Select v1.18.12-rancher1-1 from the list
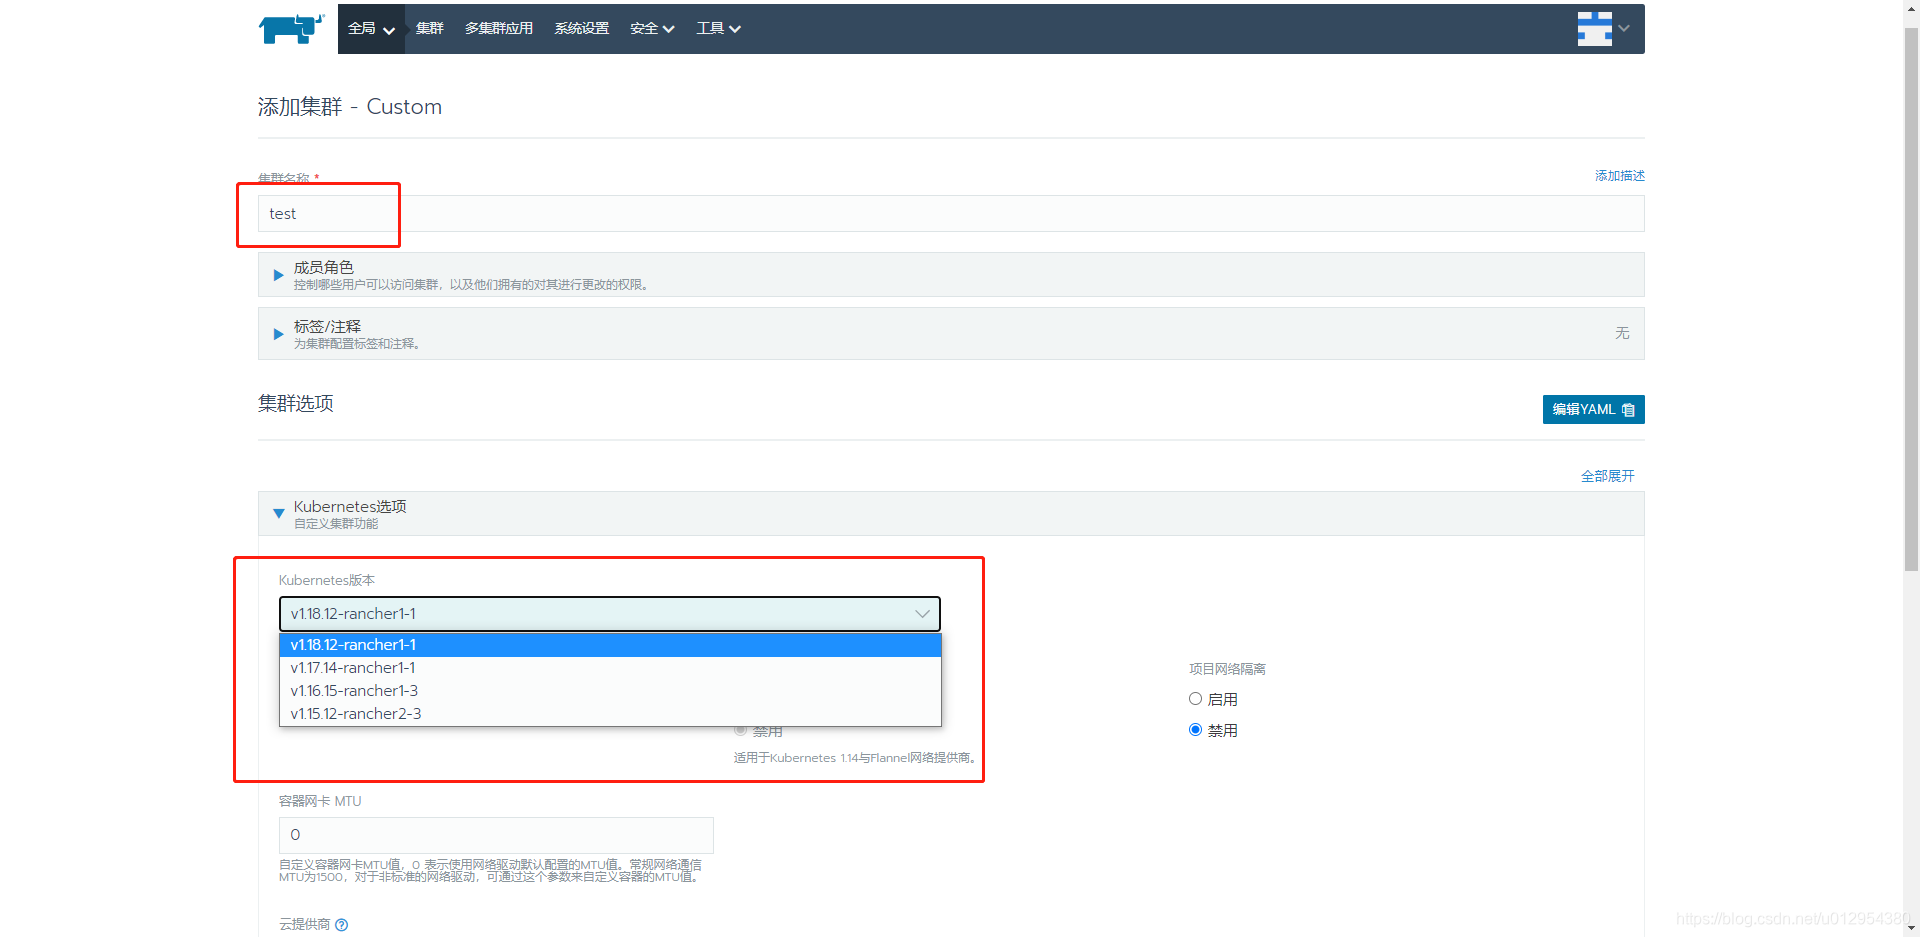This screenshot has width=1920, height=937. [610, 645]
